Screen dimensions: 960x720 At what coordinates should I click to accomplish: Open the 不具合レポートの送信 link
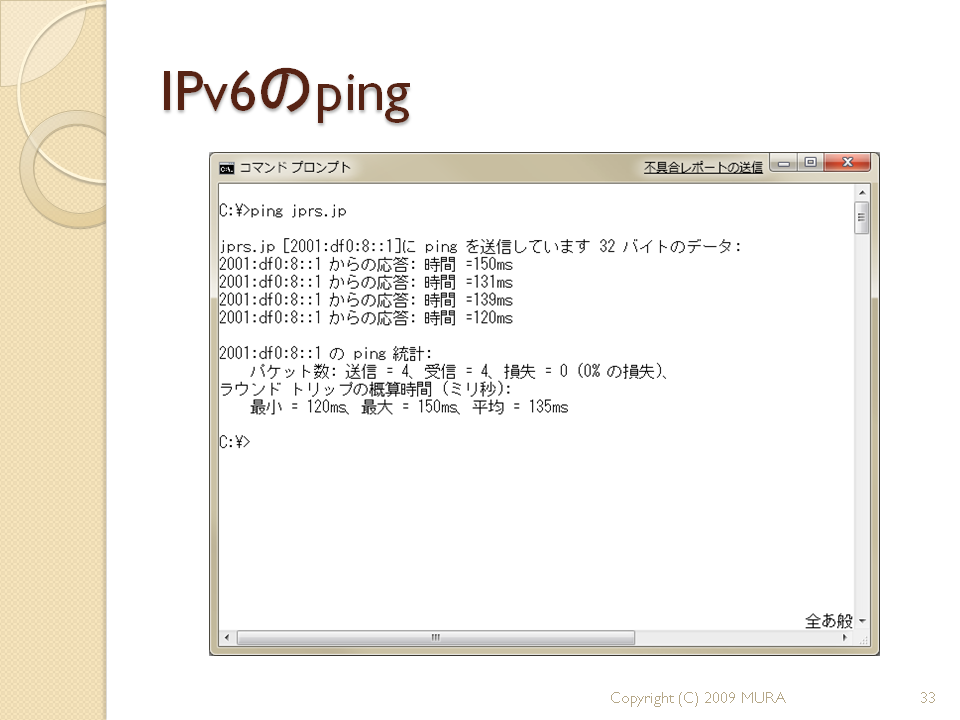point(703,167)
